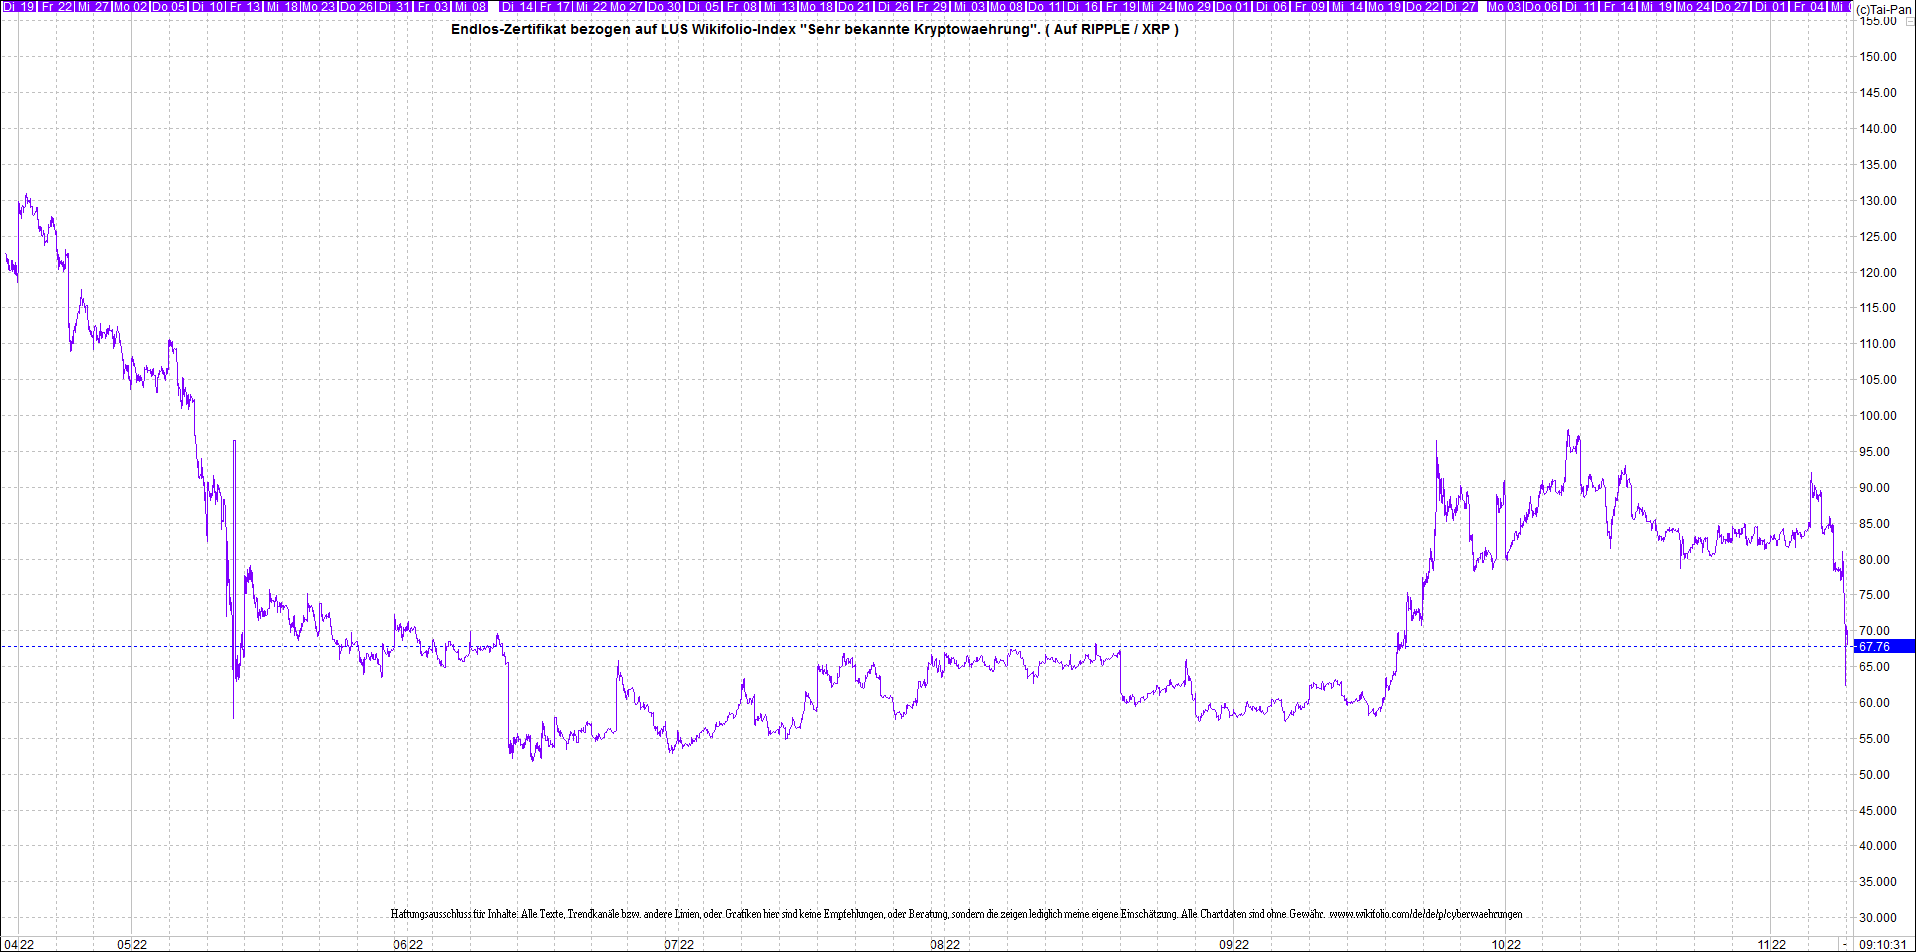Image resolution: width=1916 pixels, height=952 pixels.
Task: Click the current price tag 67.76
Action: (x=1884, y=647)
